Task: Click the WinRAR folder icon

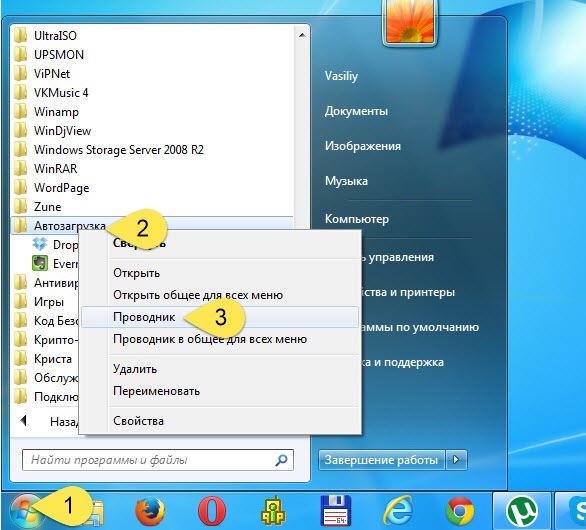Action: 20,169
